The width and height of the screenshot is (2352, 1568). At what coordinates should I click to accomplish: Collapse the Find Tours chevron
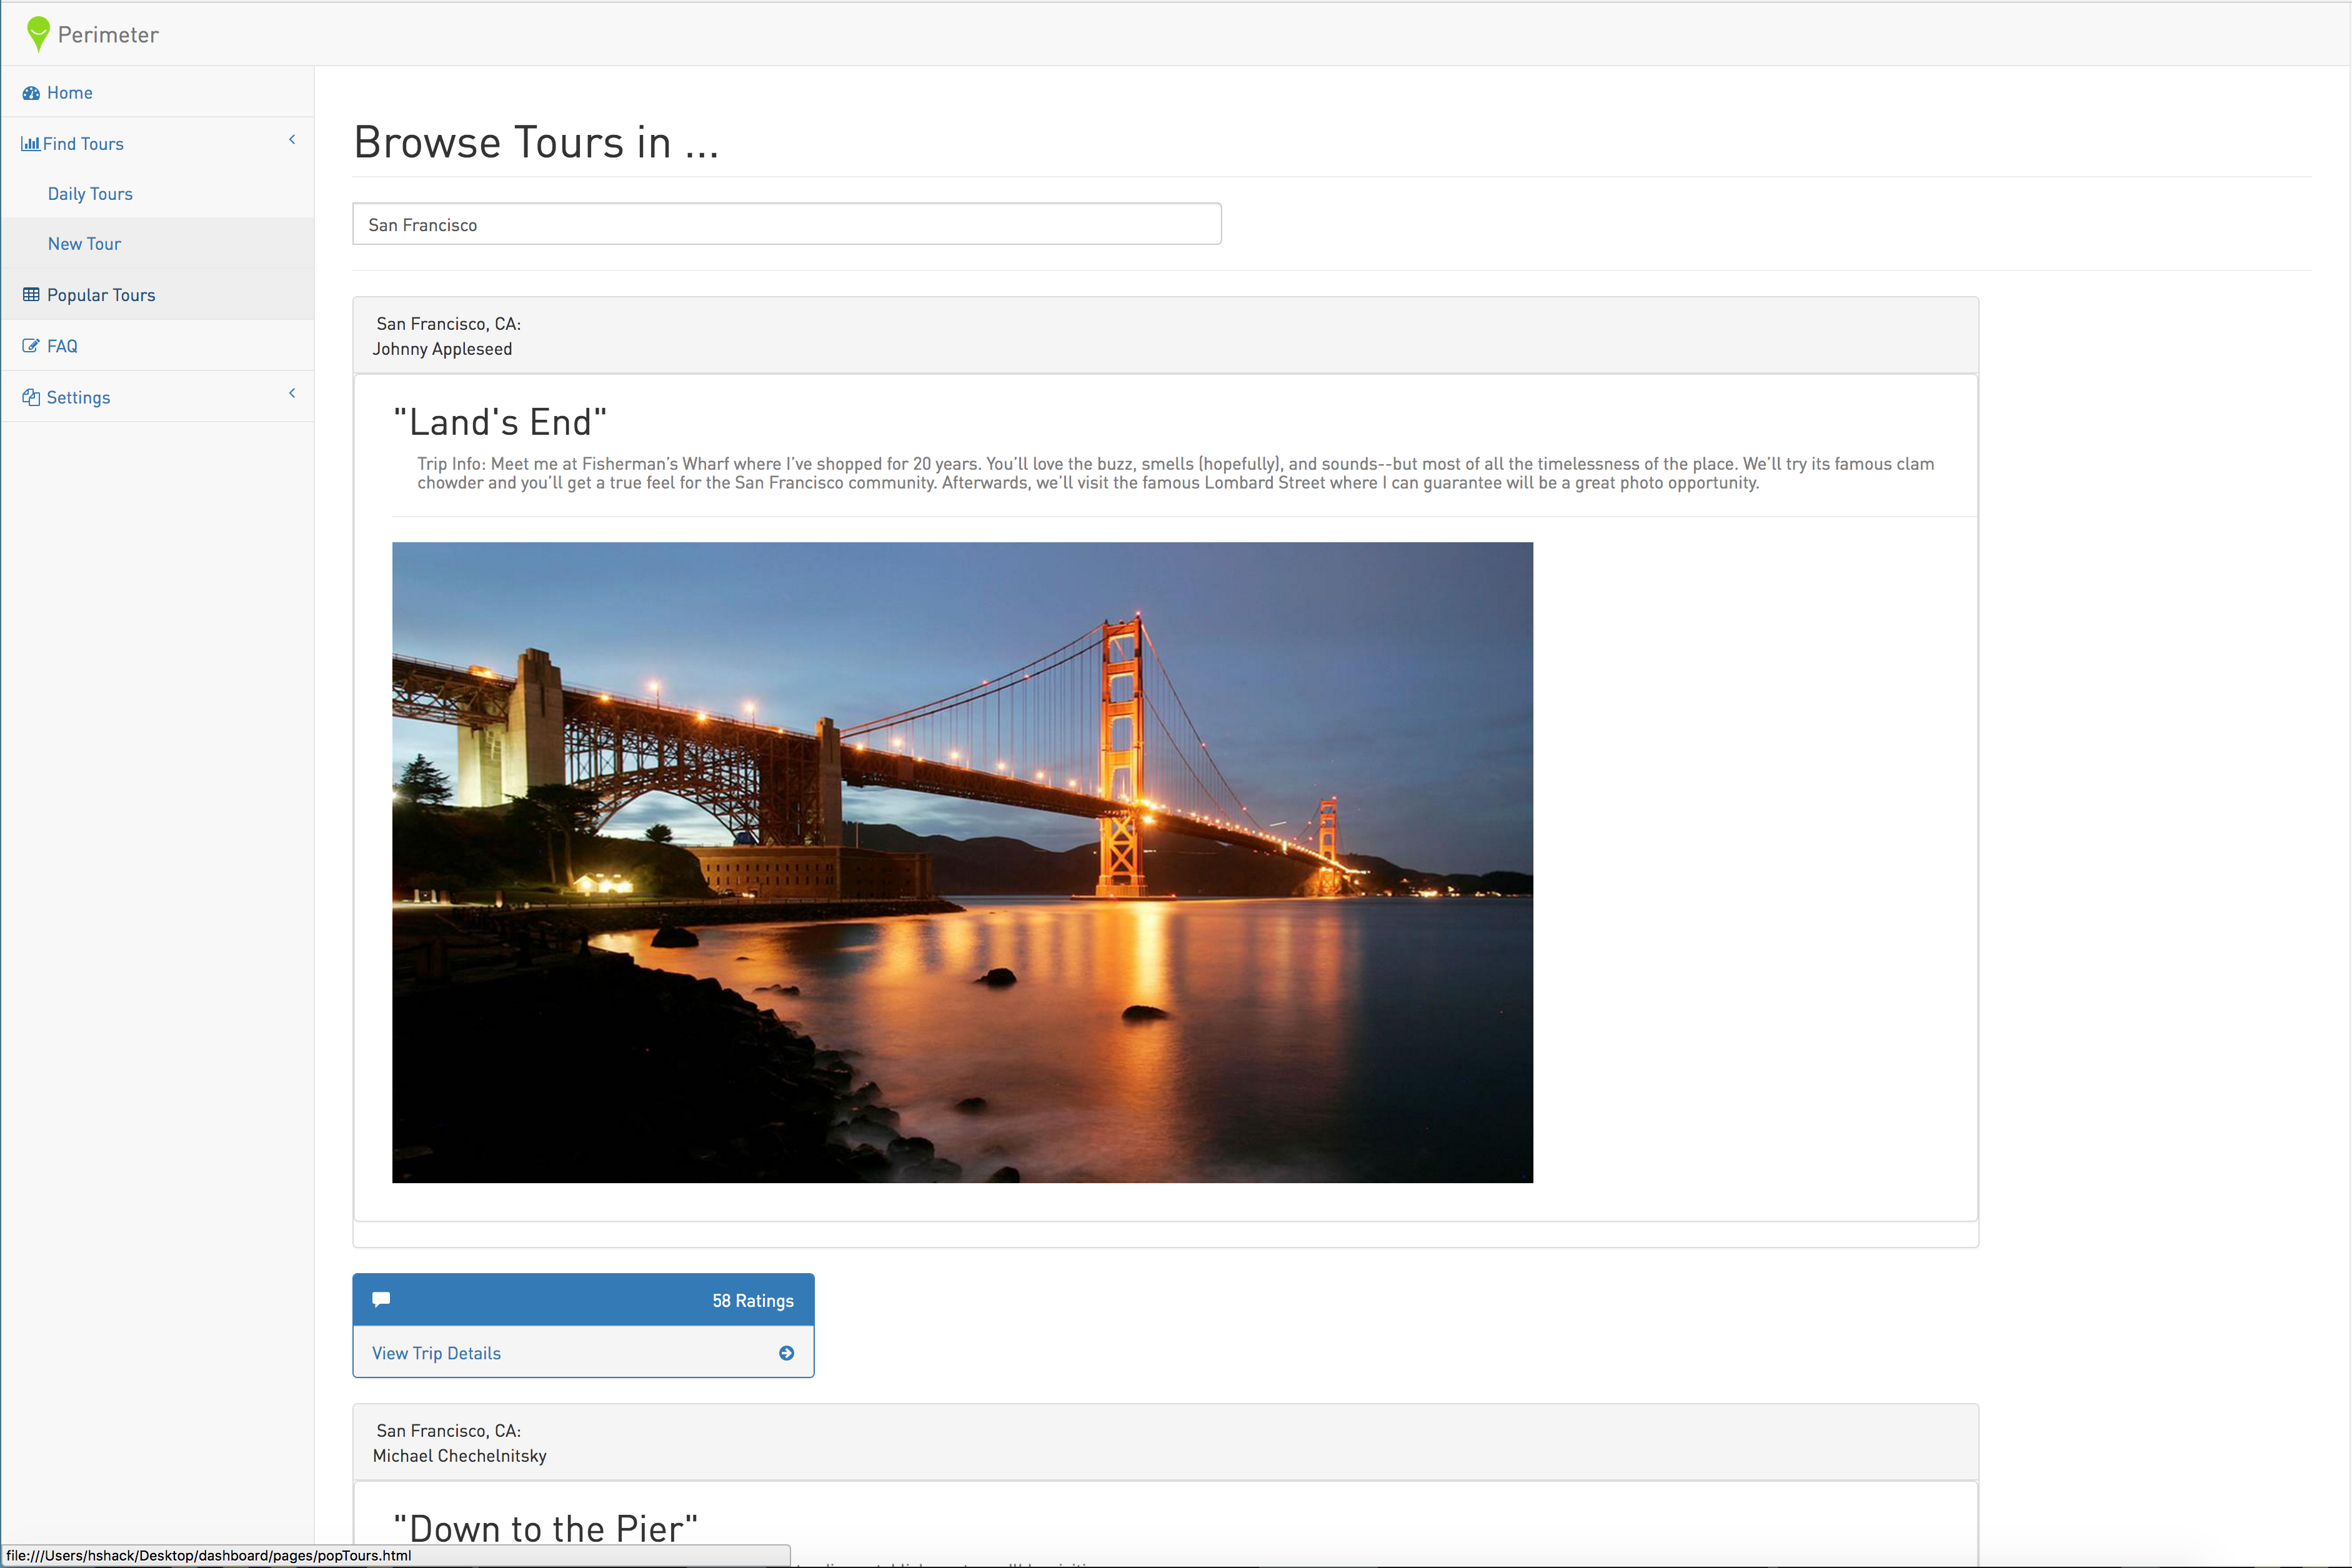coord(292,140)
